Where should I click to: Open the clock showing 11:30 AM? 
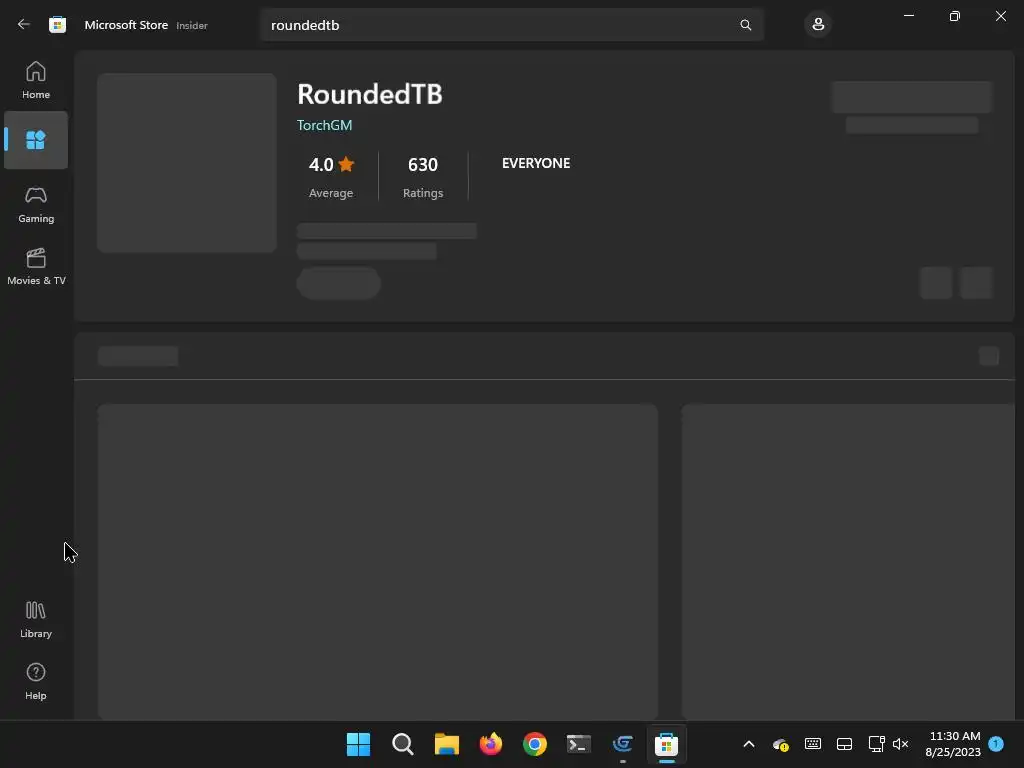pos(953,744)
